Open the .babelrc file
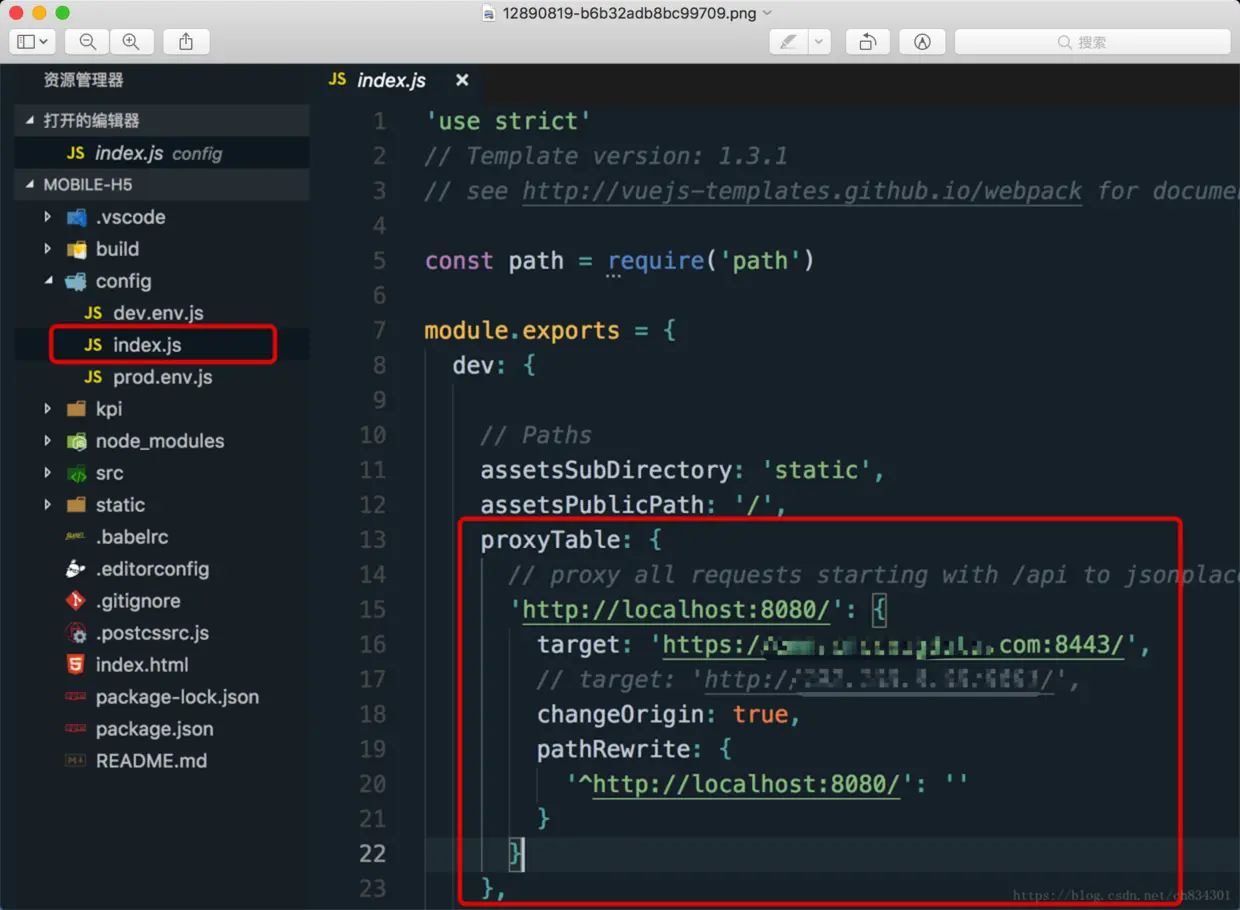The width and height of the screenshot is (1240, 910). [132, 537]
